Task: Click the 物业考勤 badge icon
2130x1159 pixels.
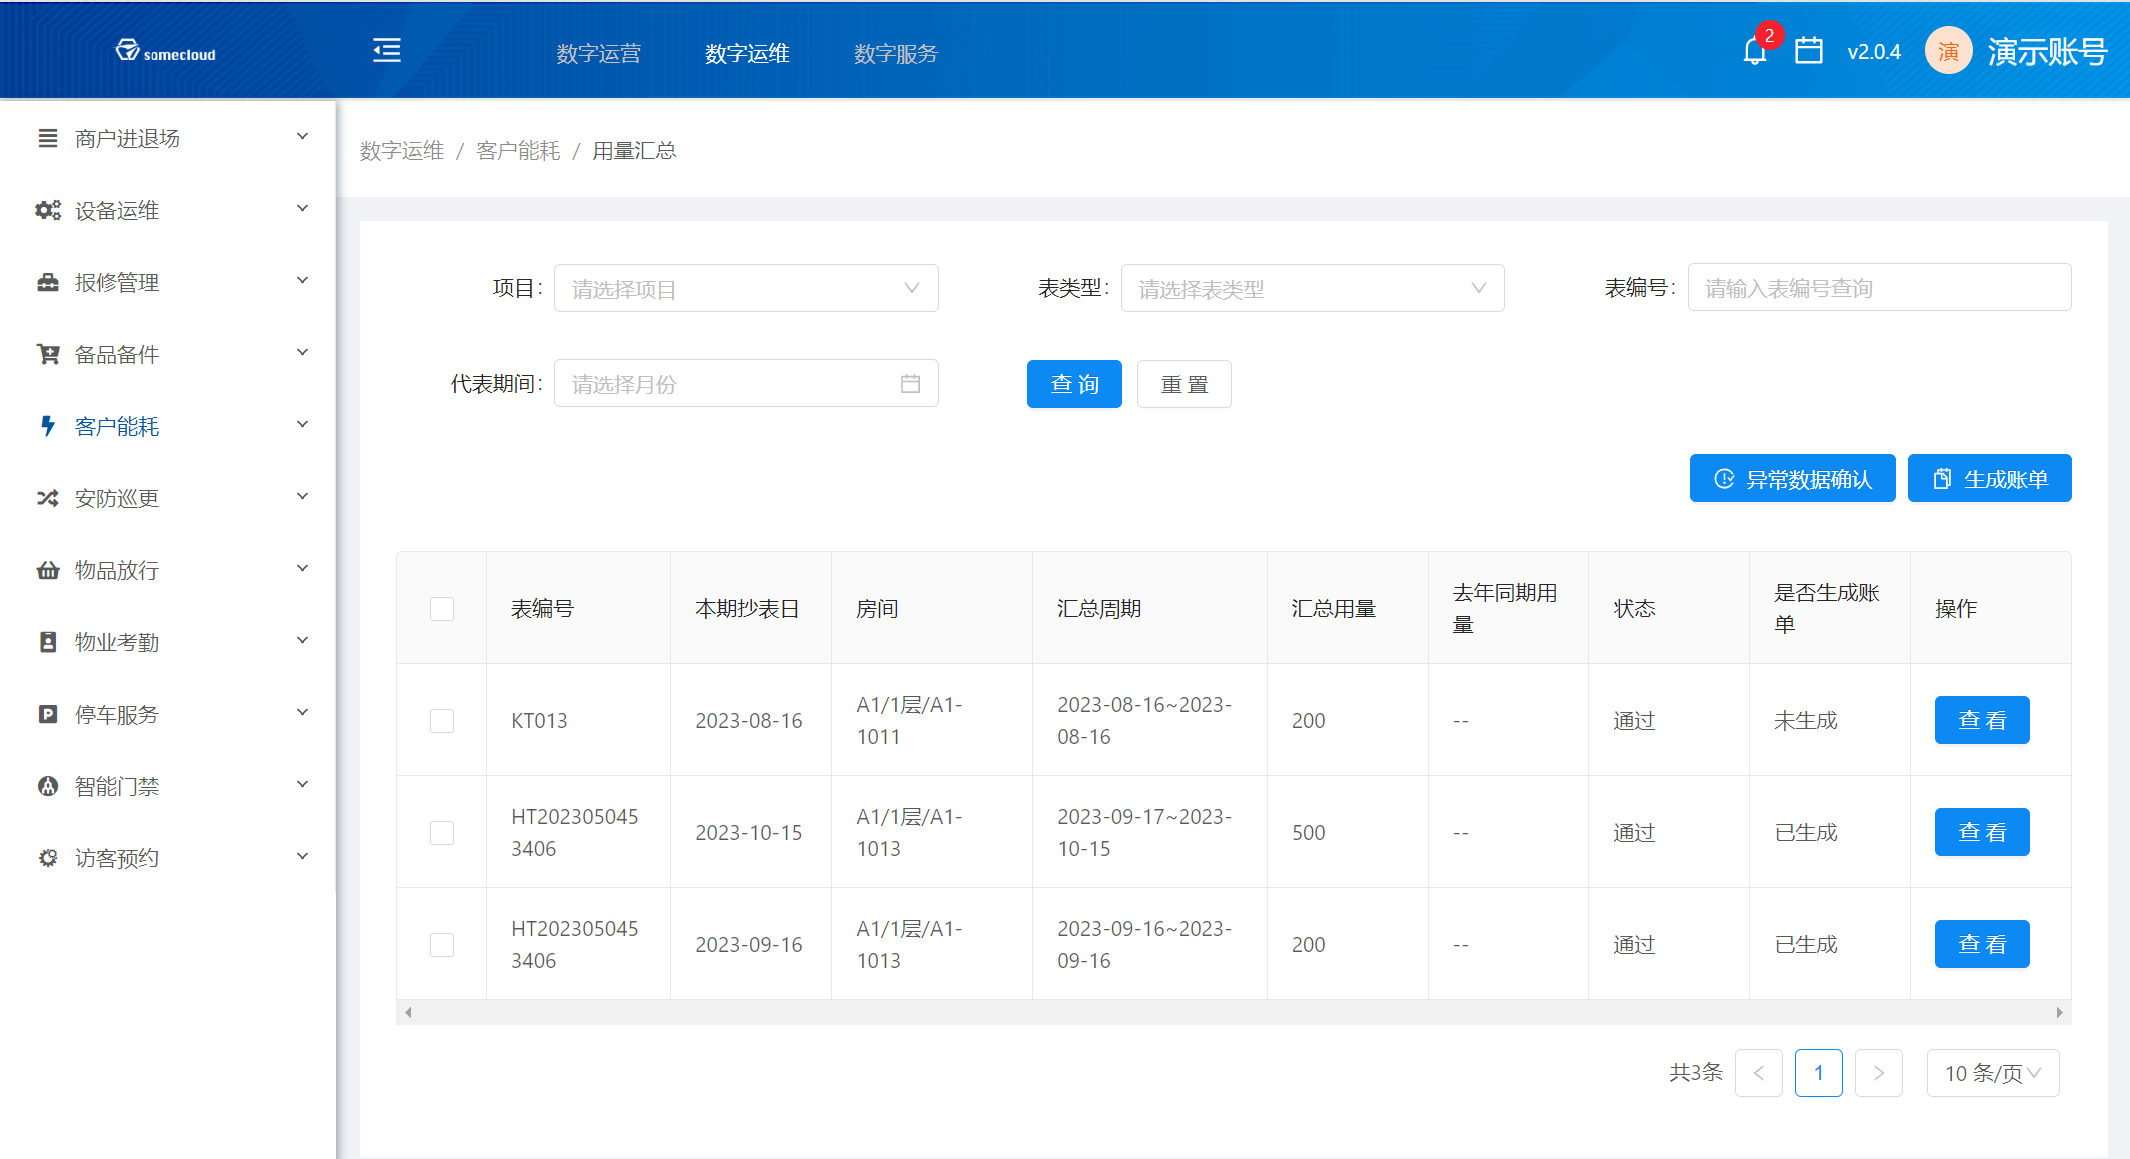Action: click(x=47, y=642)
